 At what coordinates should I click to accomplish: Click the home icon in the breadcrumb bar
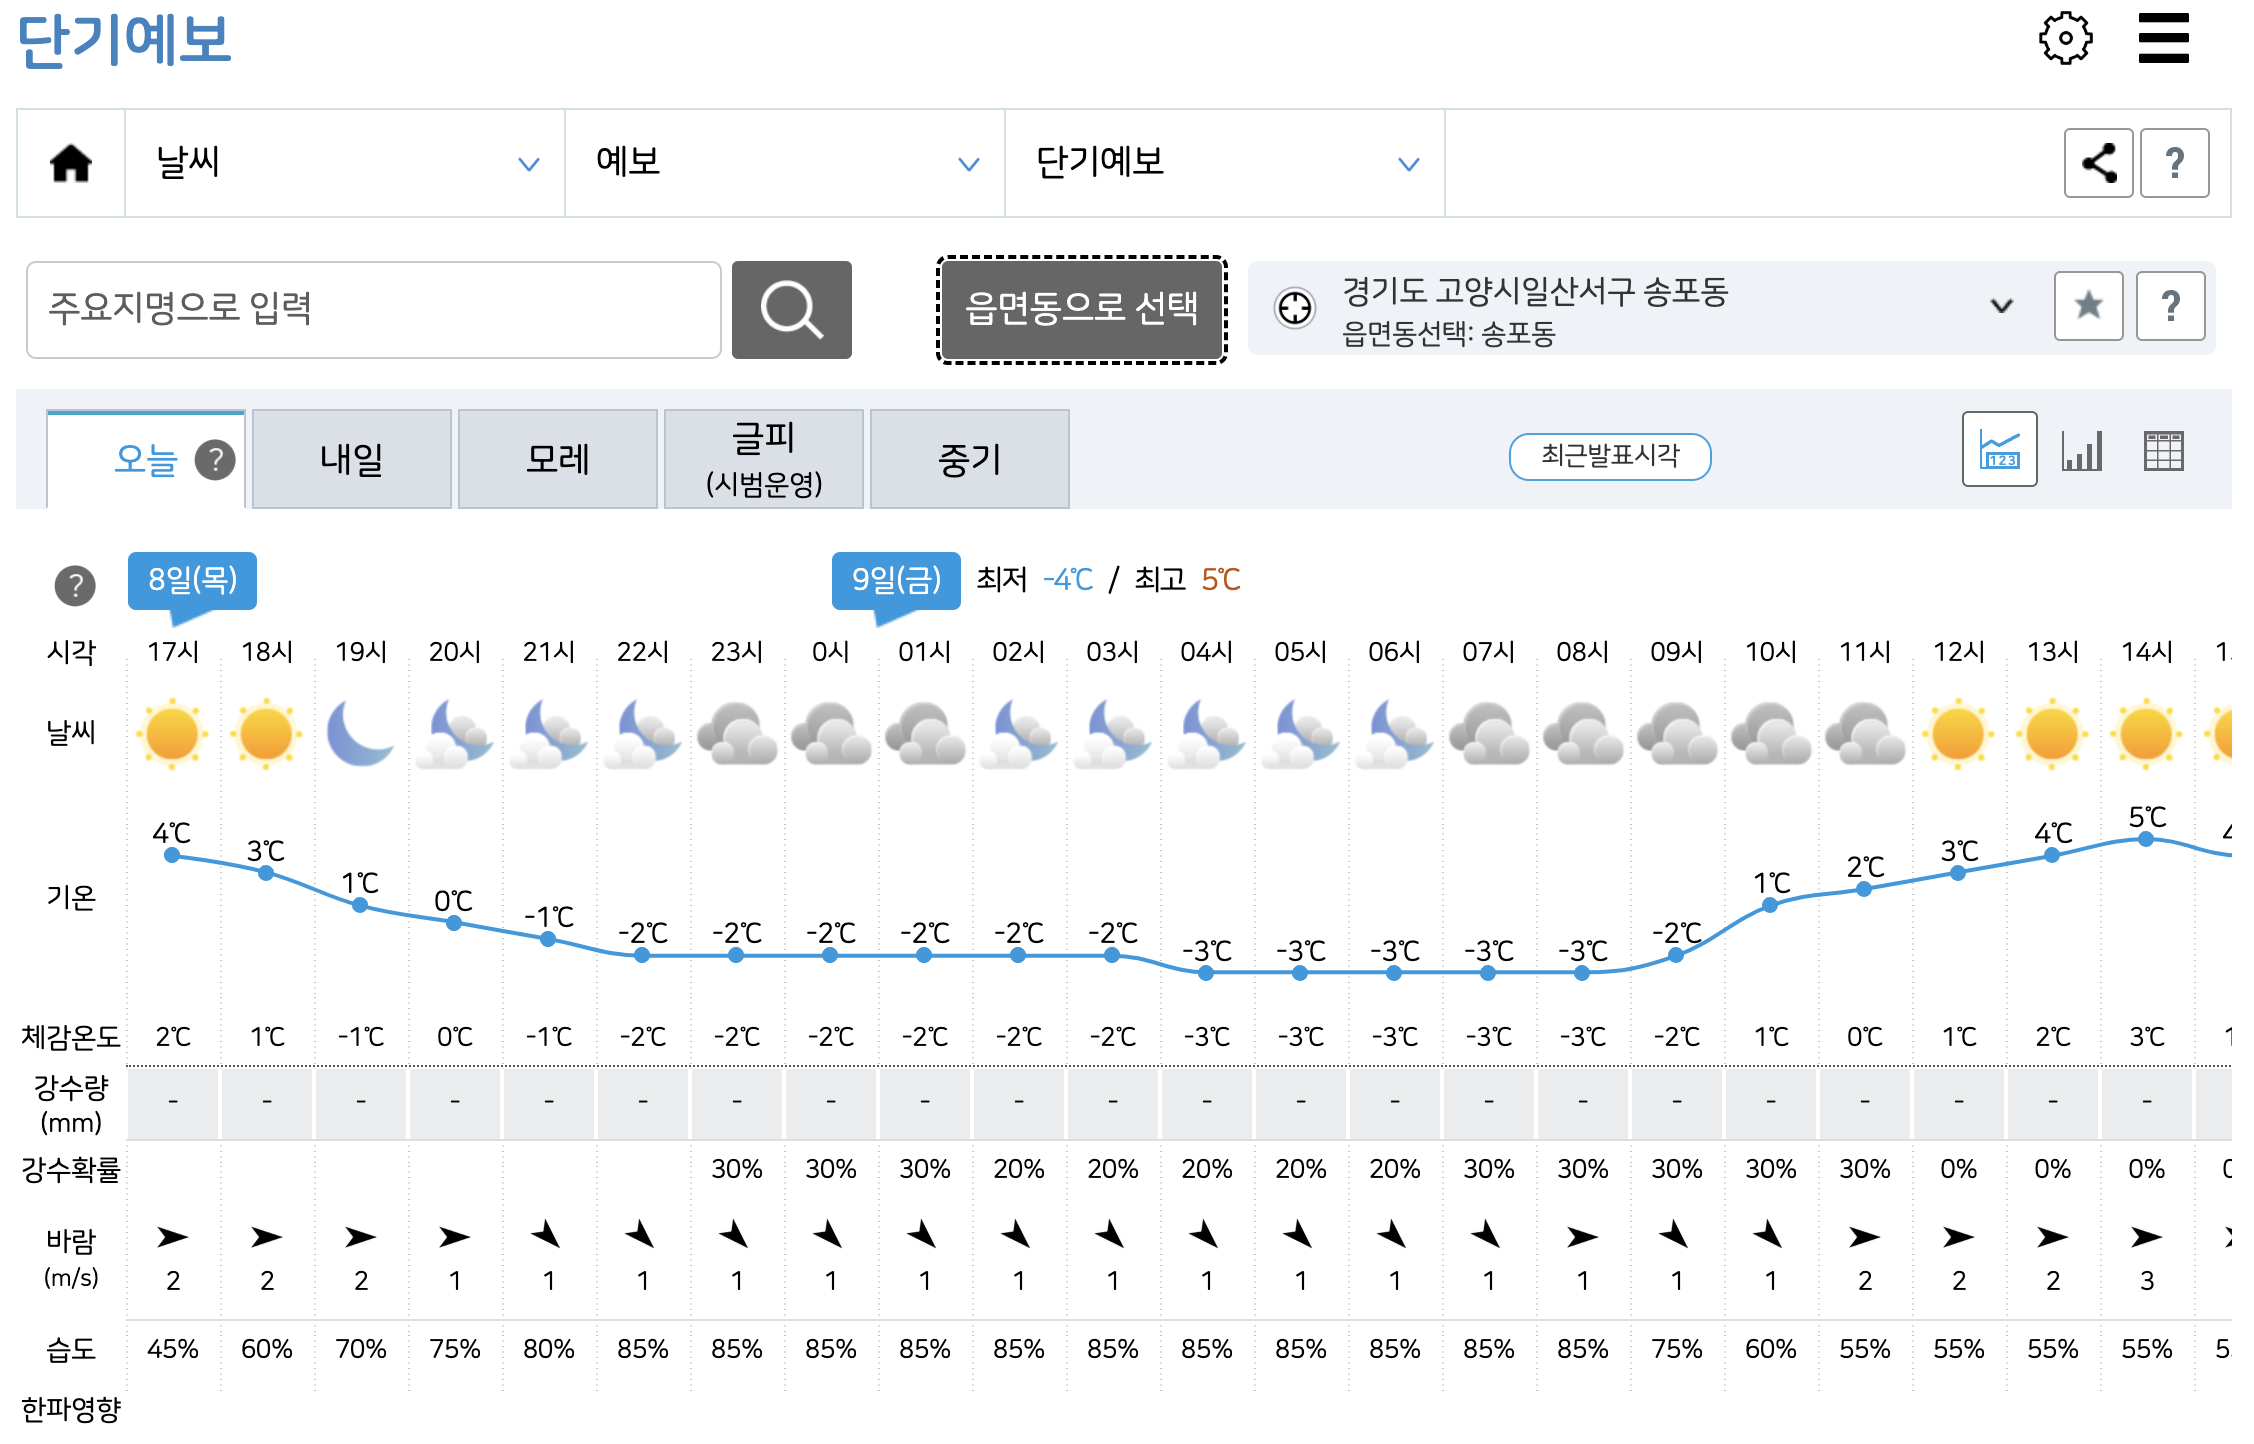tap(70, 163)
